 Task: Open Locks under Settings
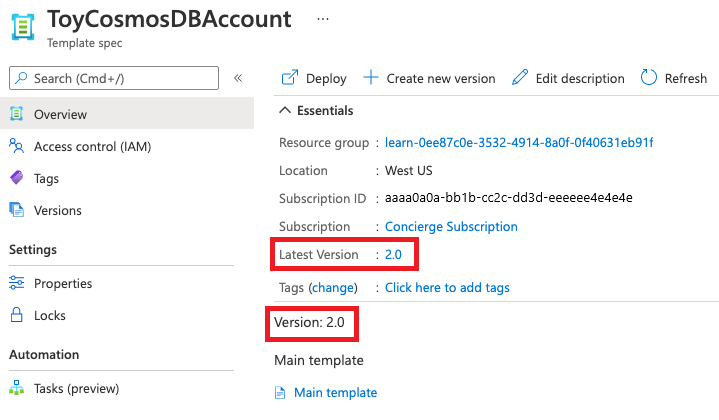50,315
